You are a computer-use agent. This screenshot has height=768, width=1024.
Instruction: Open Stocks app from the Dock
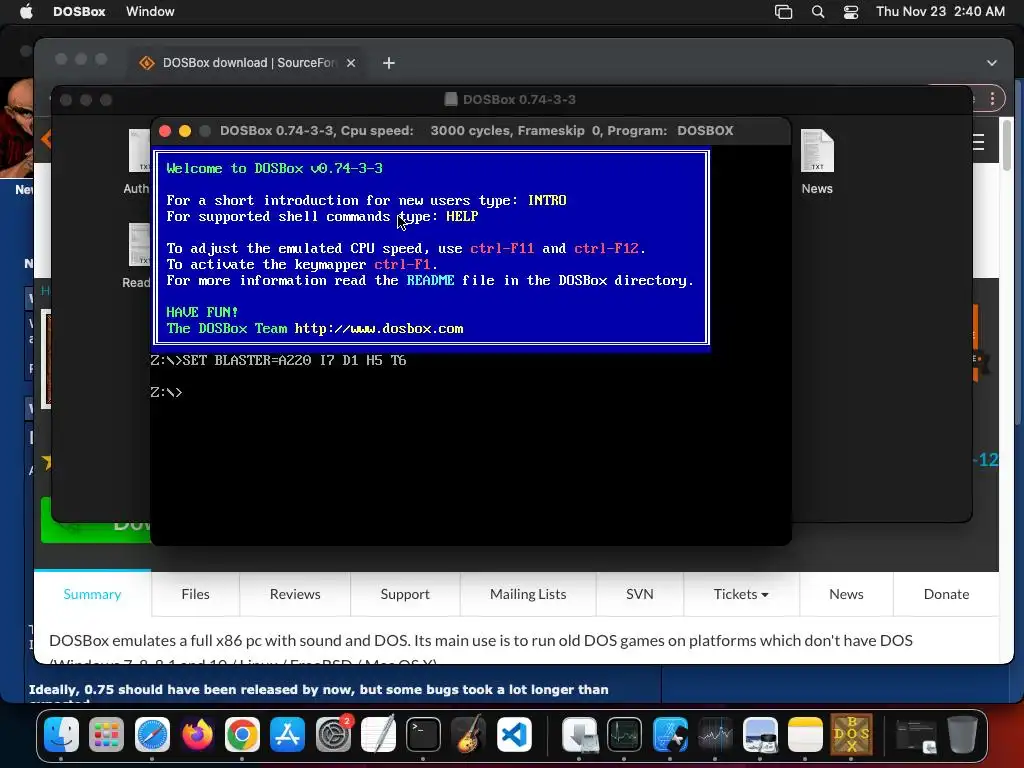click(x=715, y=734)
